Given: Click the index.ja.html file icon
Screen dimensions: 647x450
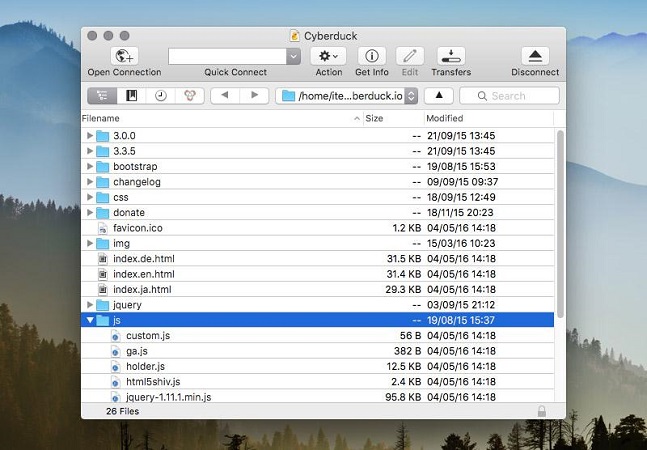Looking at the screenshot, I should tap(102, 290).
